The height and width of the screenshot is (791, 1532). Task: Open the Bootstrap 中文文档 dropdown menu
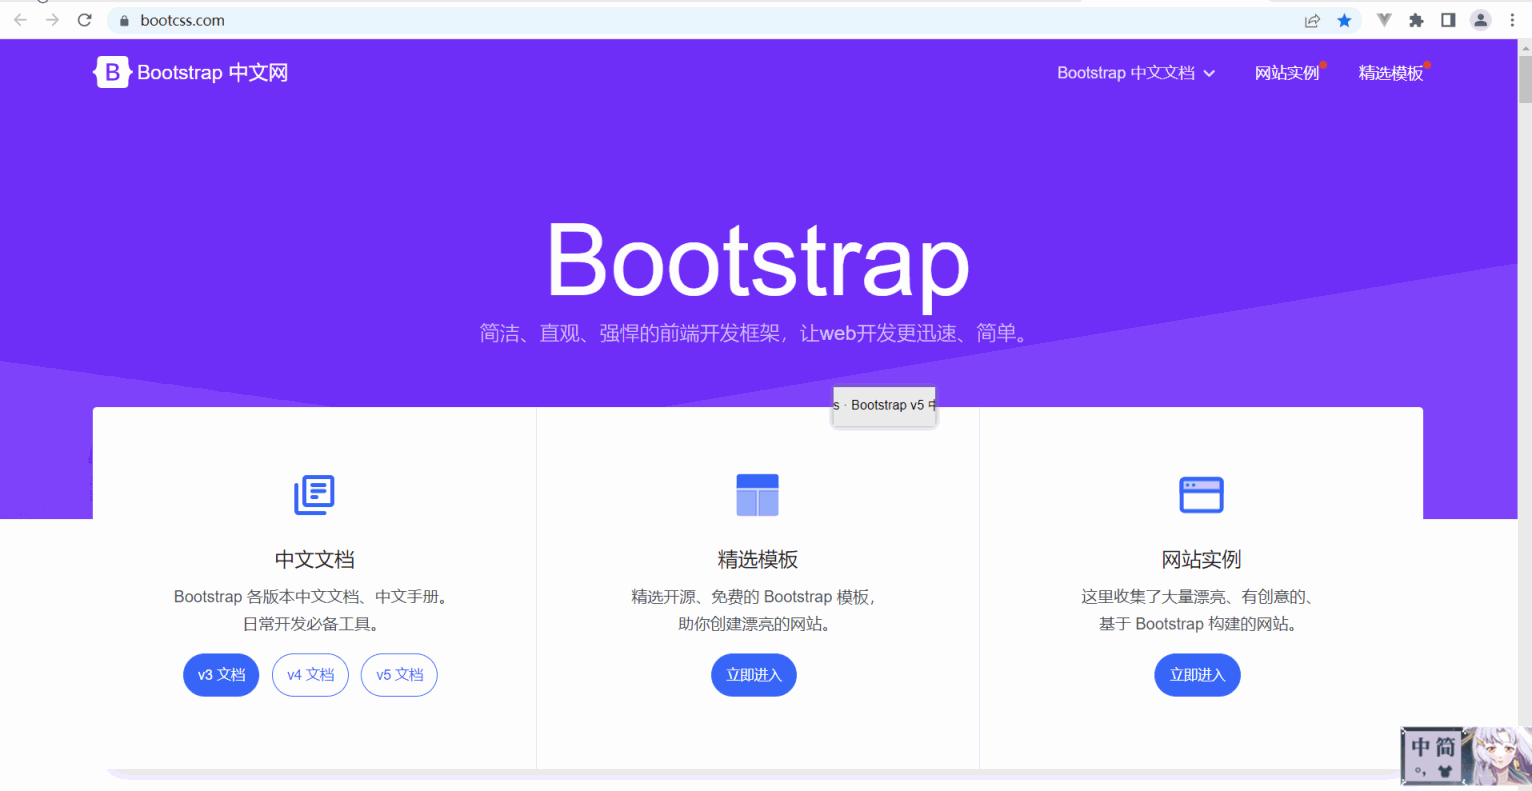(1136, 72)
